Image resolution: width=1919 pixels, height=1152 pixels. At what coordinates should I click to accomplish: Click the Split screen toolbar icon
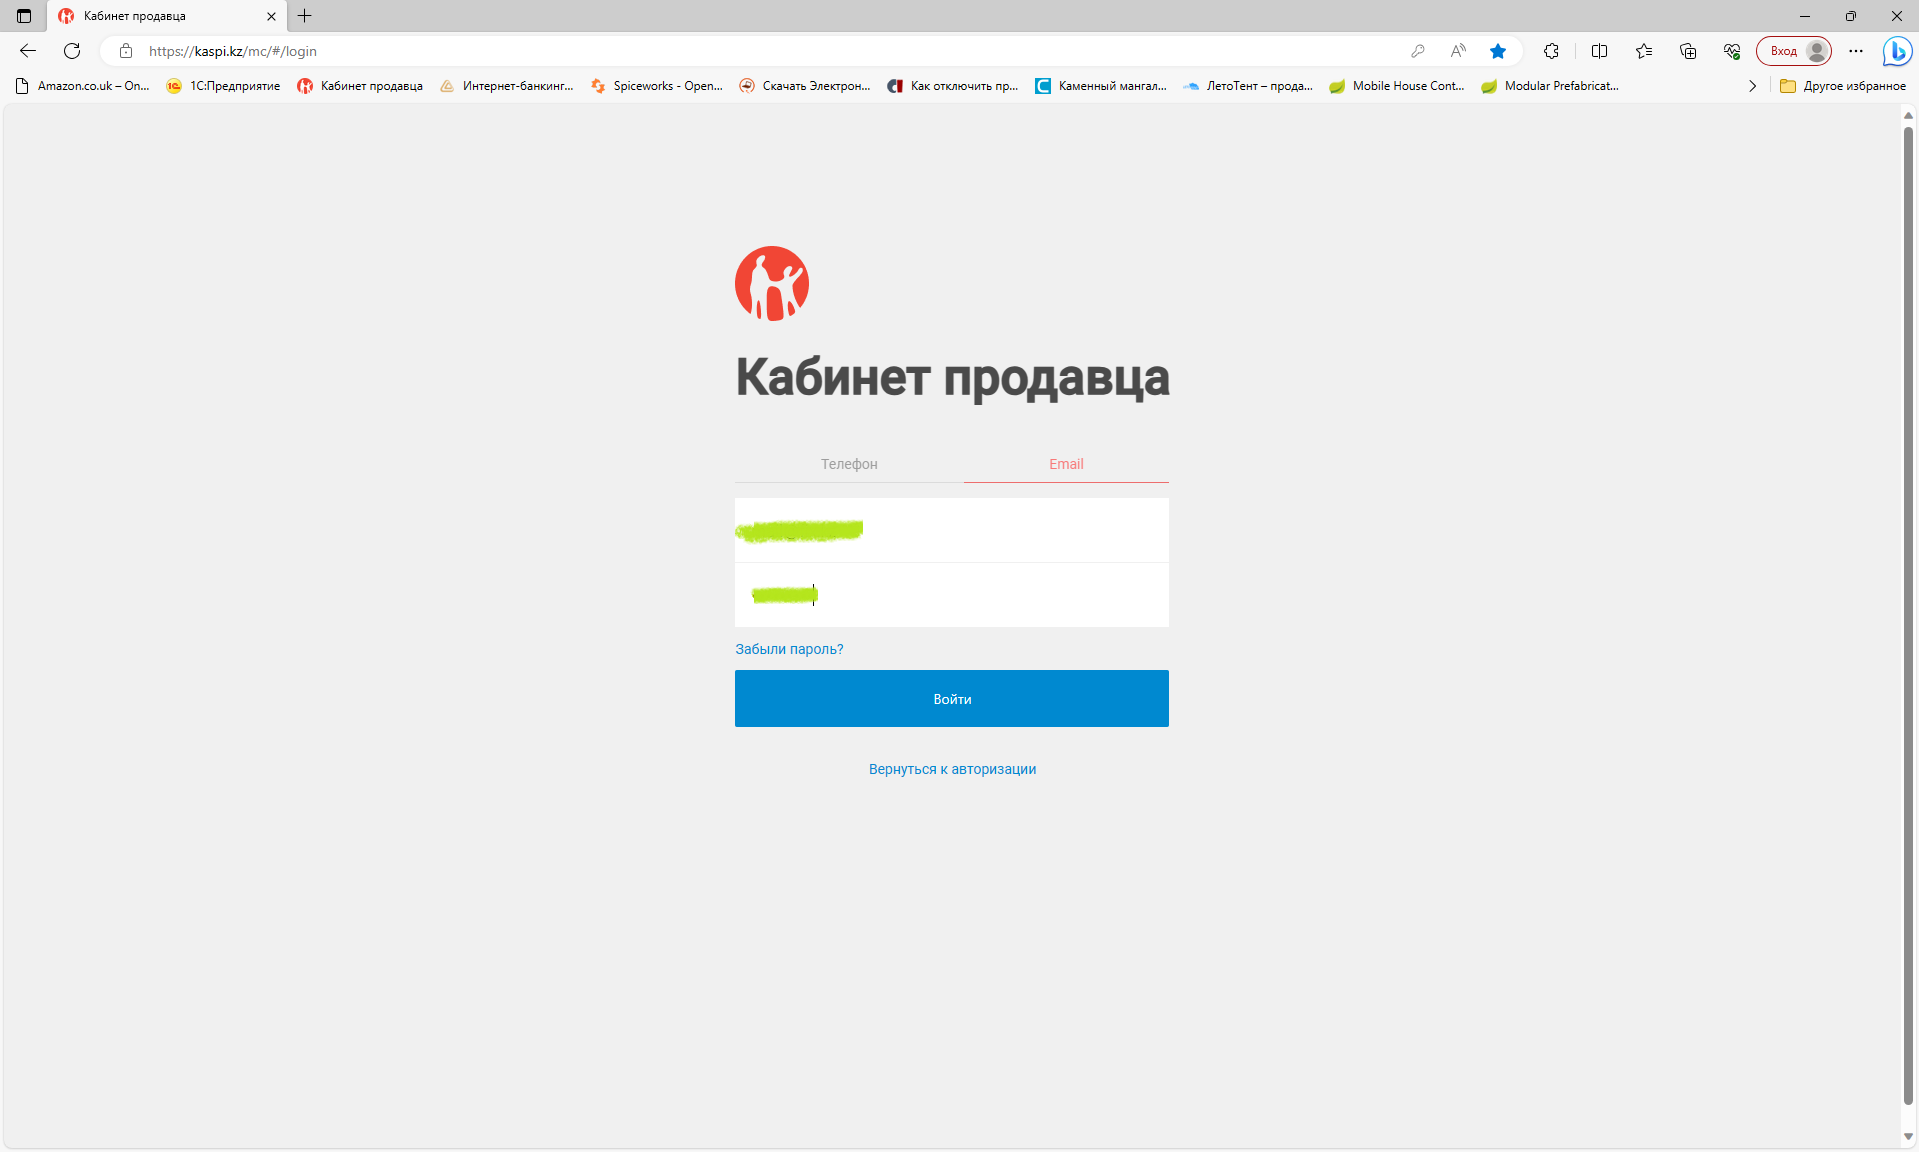pos(1599,51)
